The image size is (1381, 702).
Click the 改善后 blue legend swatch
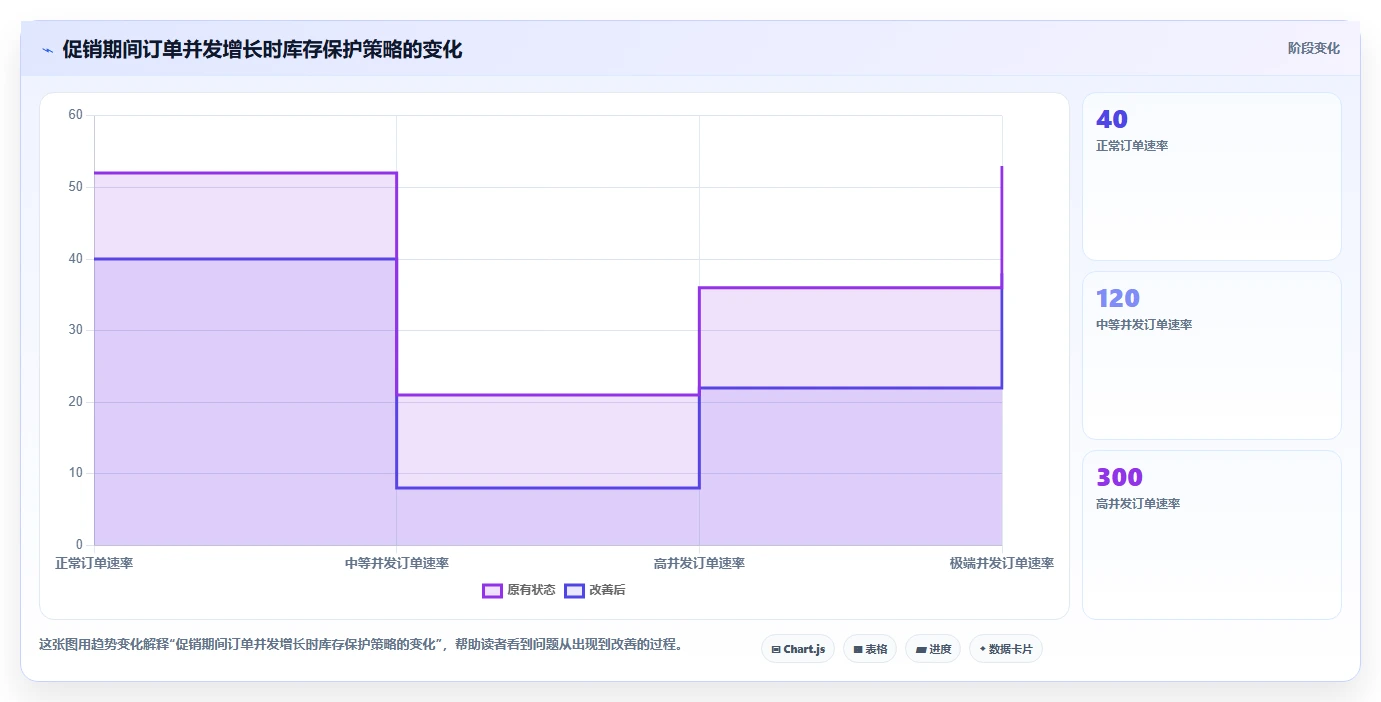point(574,590)
